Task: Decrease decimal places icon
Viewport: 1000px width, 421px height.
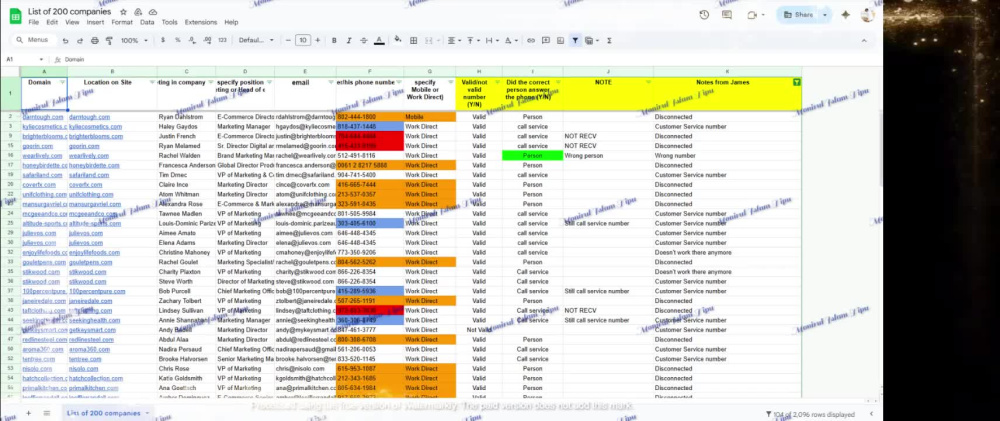Action: (192, 40)
